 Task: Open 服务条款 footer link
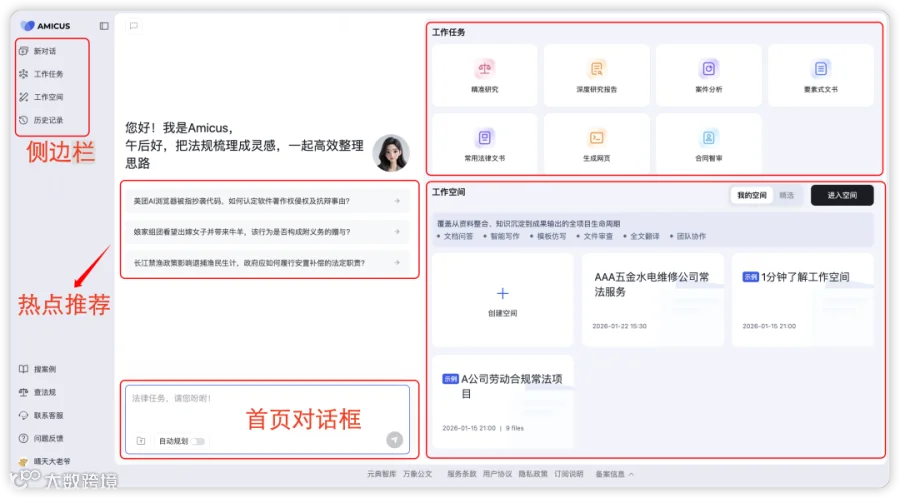(x=461, y=474)
